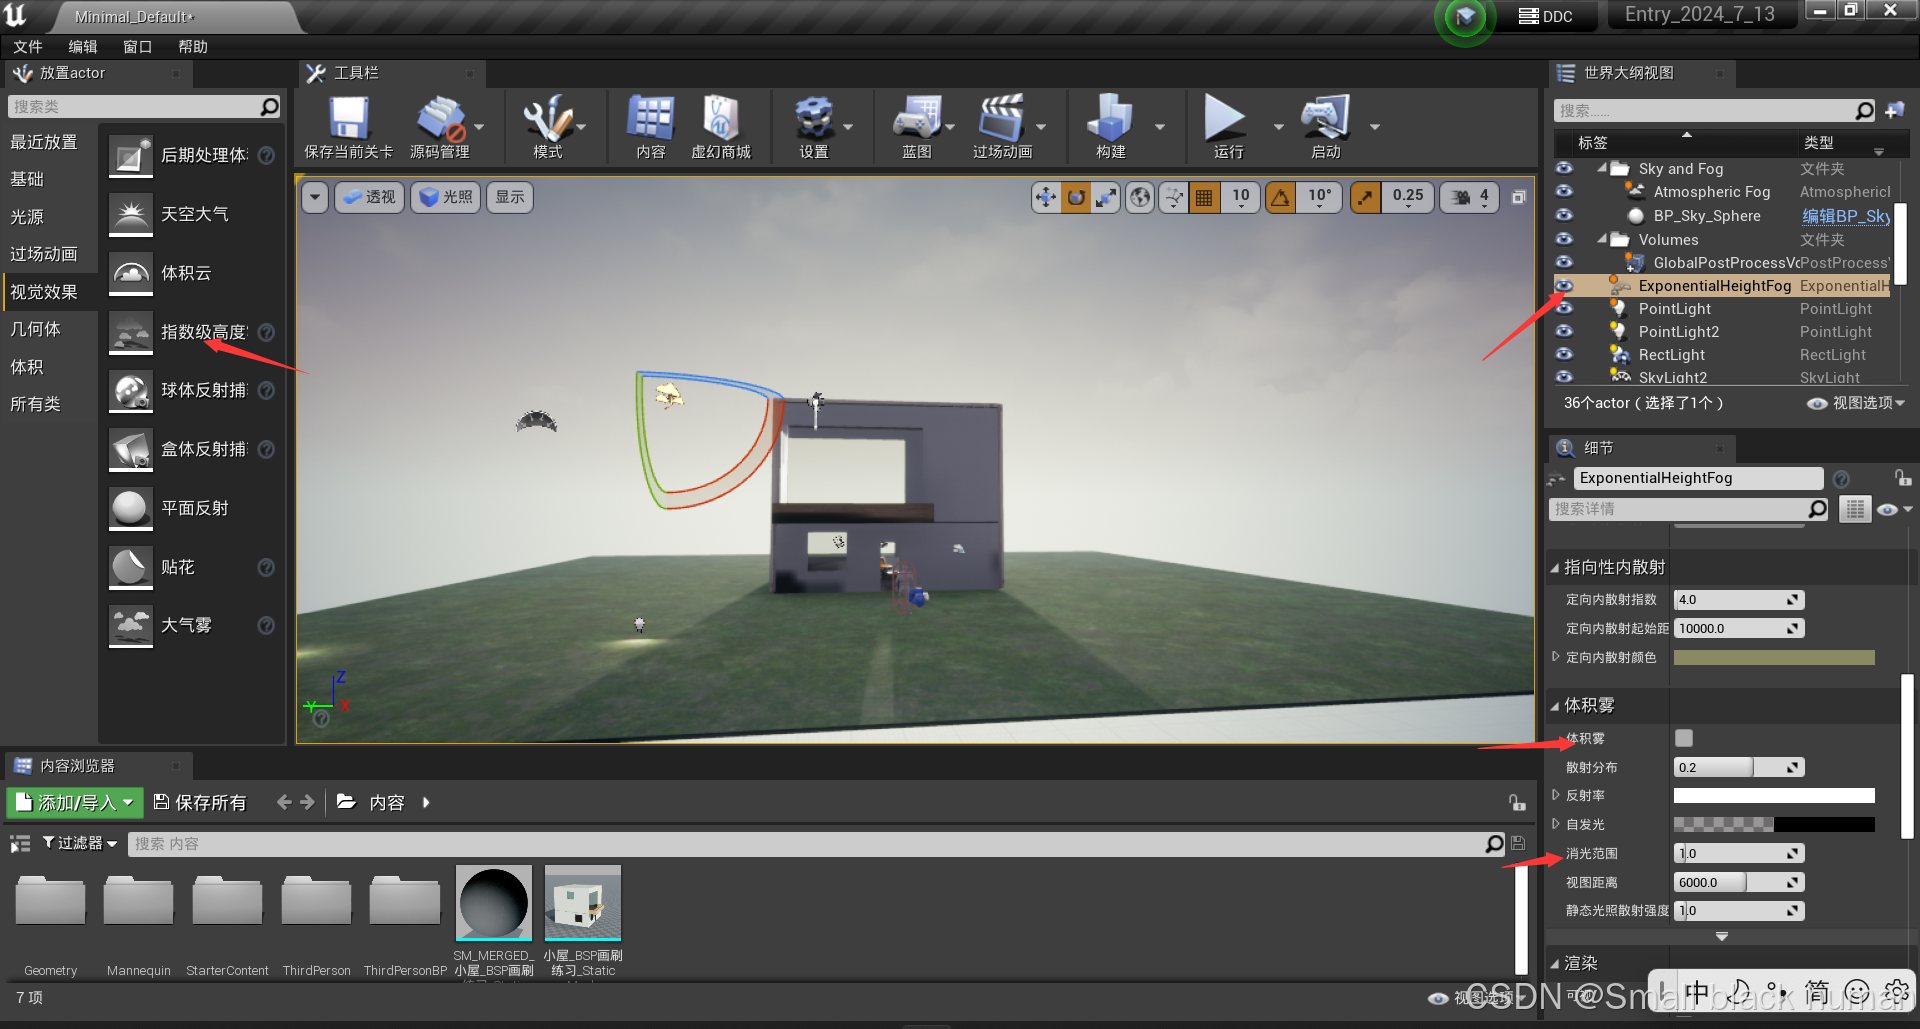The image size is (1920, 1029).
Task: Open the Content (内容) browser toolbar icon
Action: 650,120
